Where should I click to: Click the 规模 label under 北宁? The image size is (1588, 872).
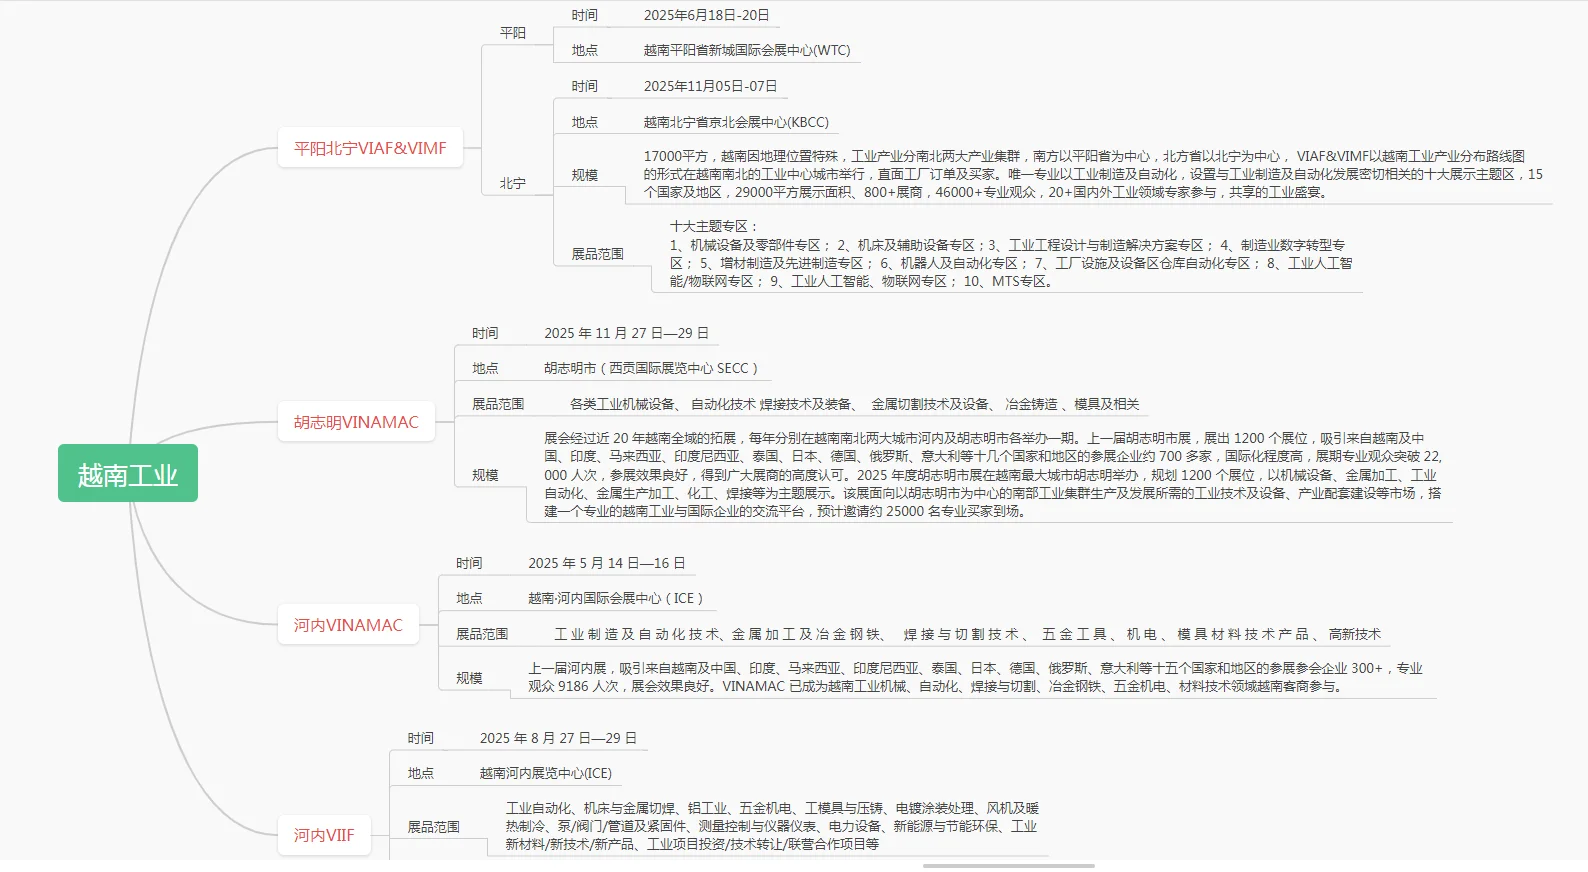tap(585, 175)
